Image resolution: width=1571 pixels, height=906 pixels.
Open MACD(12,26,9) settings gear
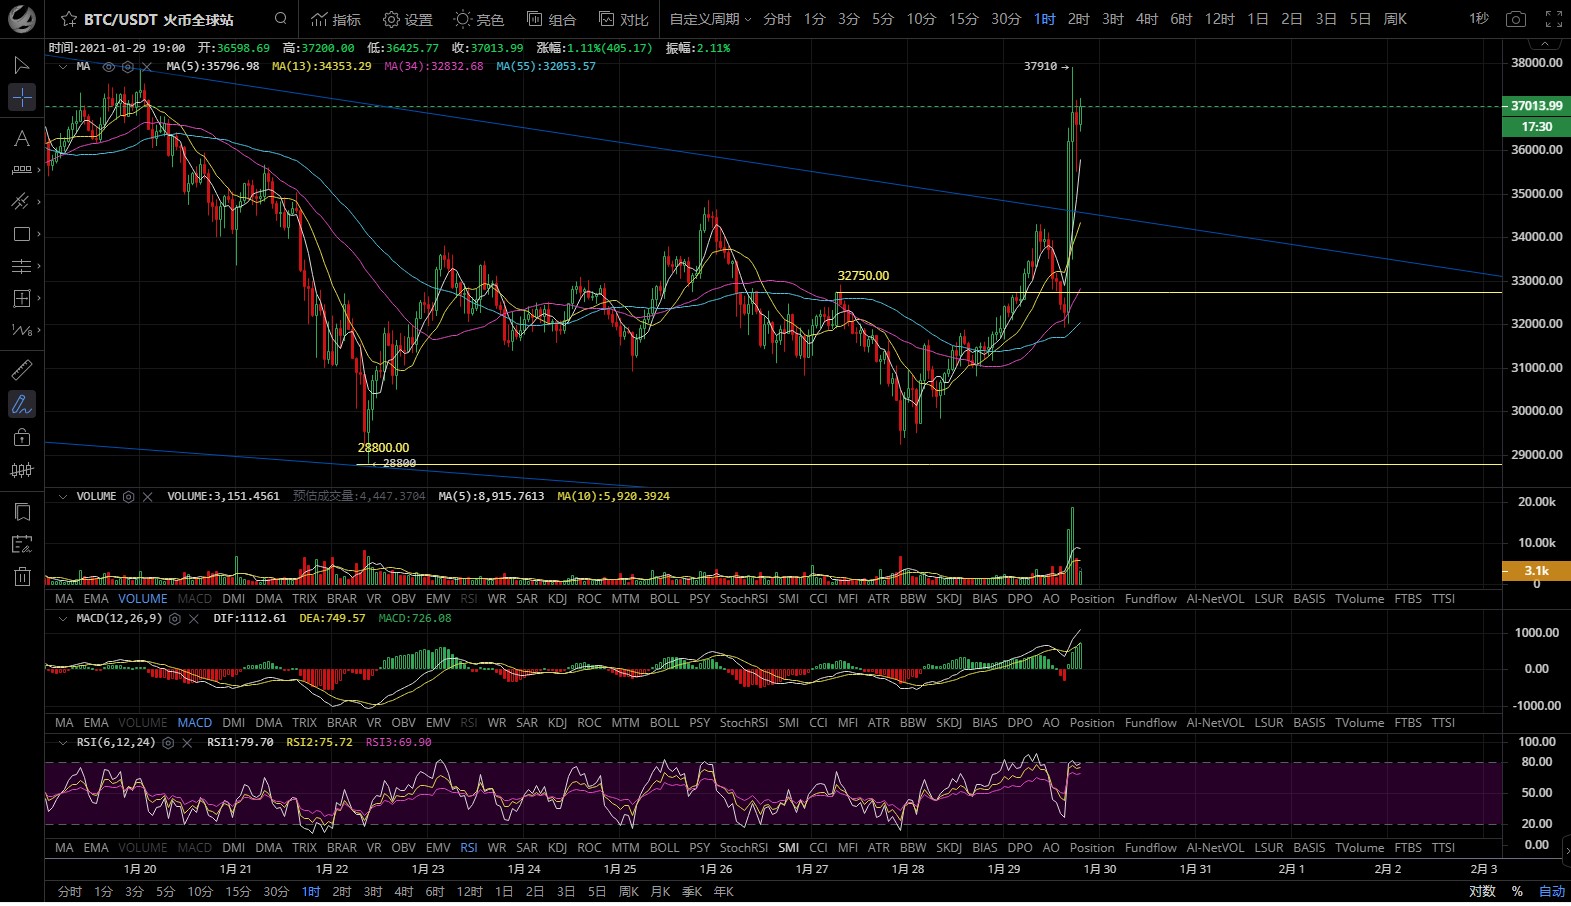(175, 619)
